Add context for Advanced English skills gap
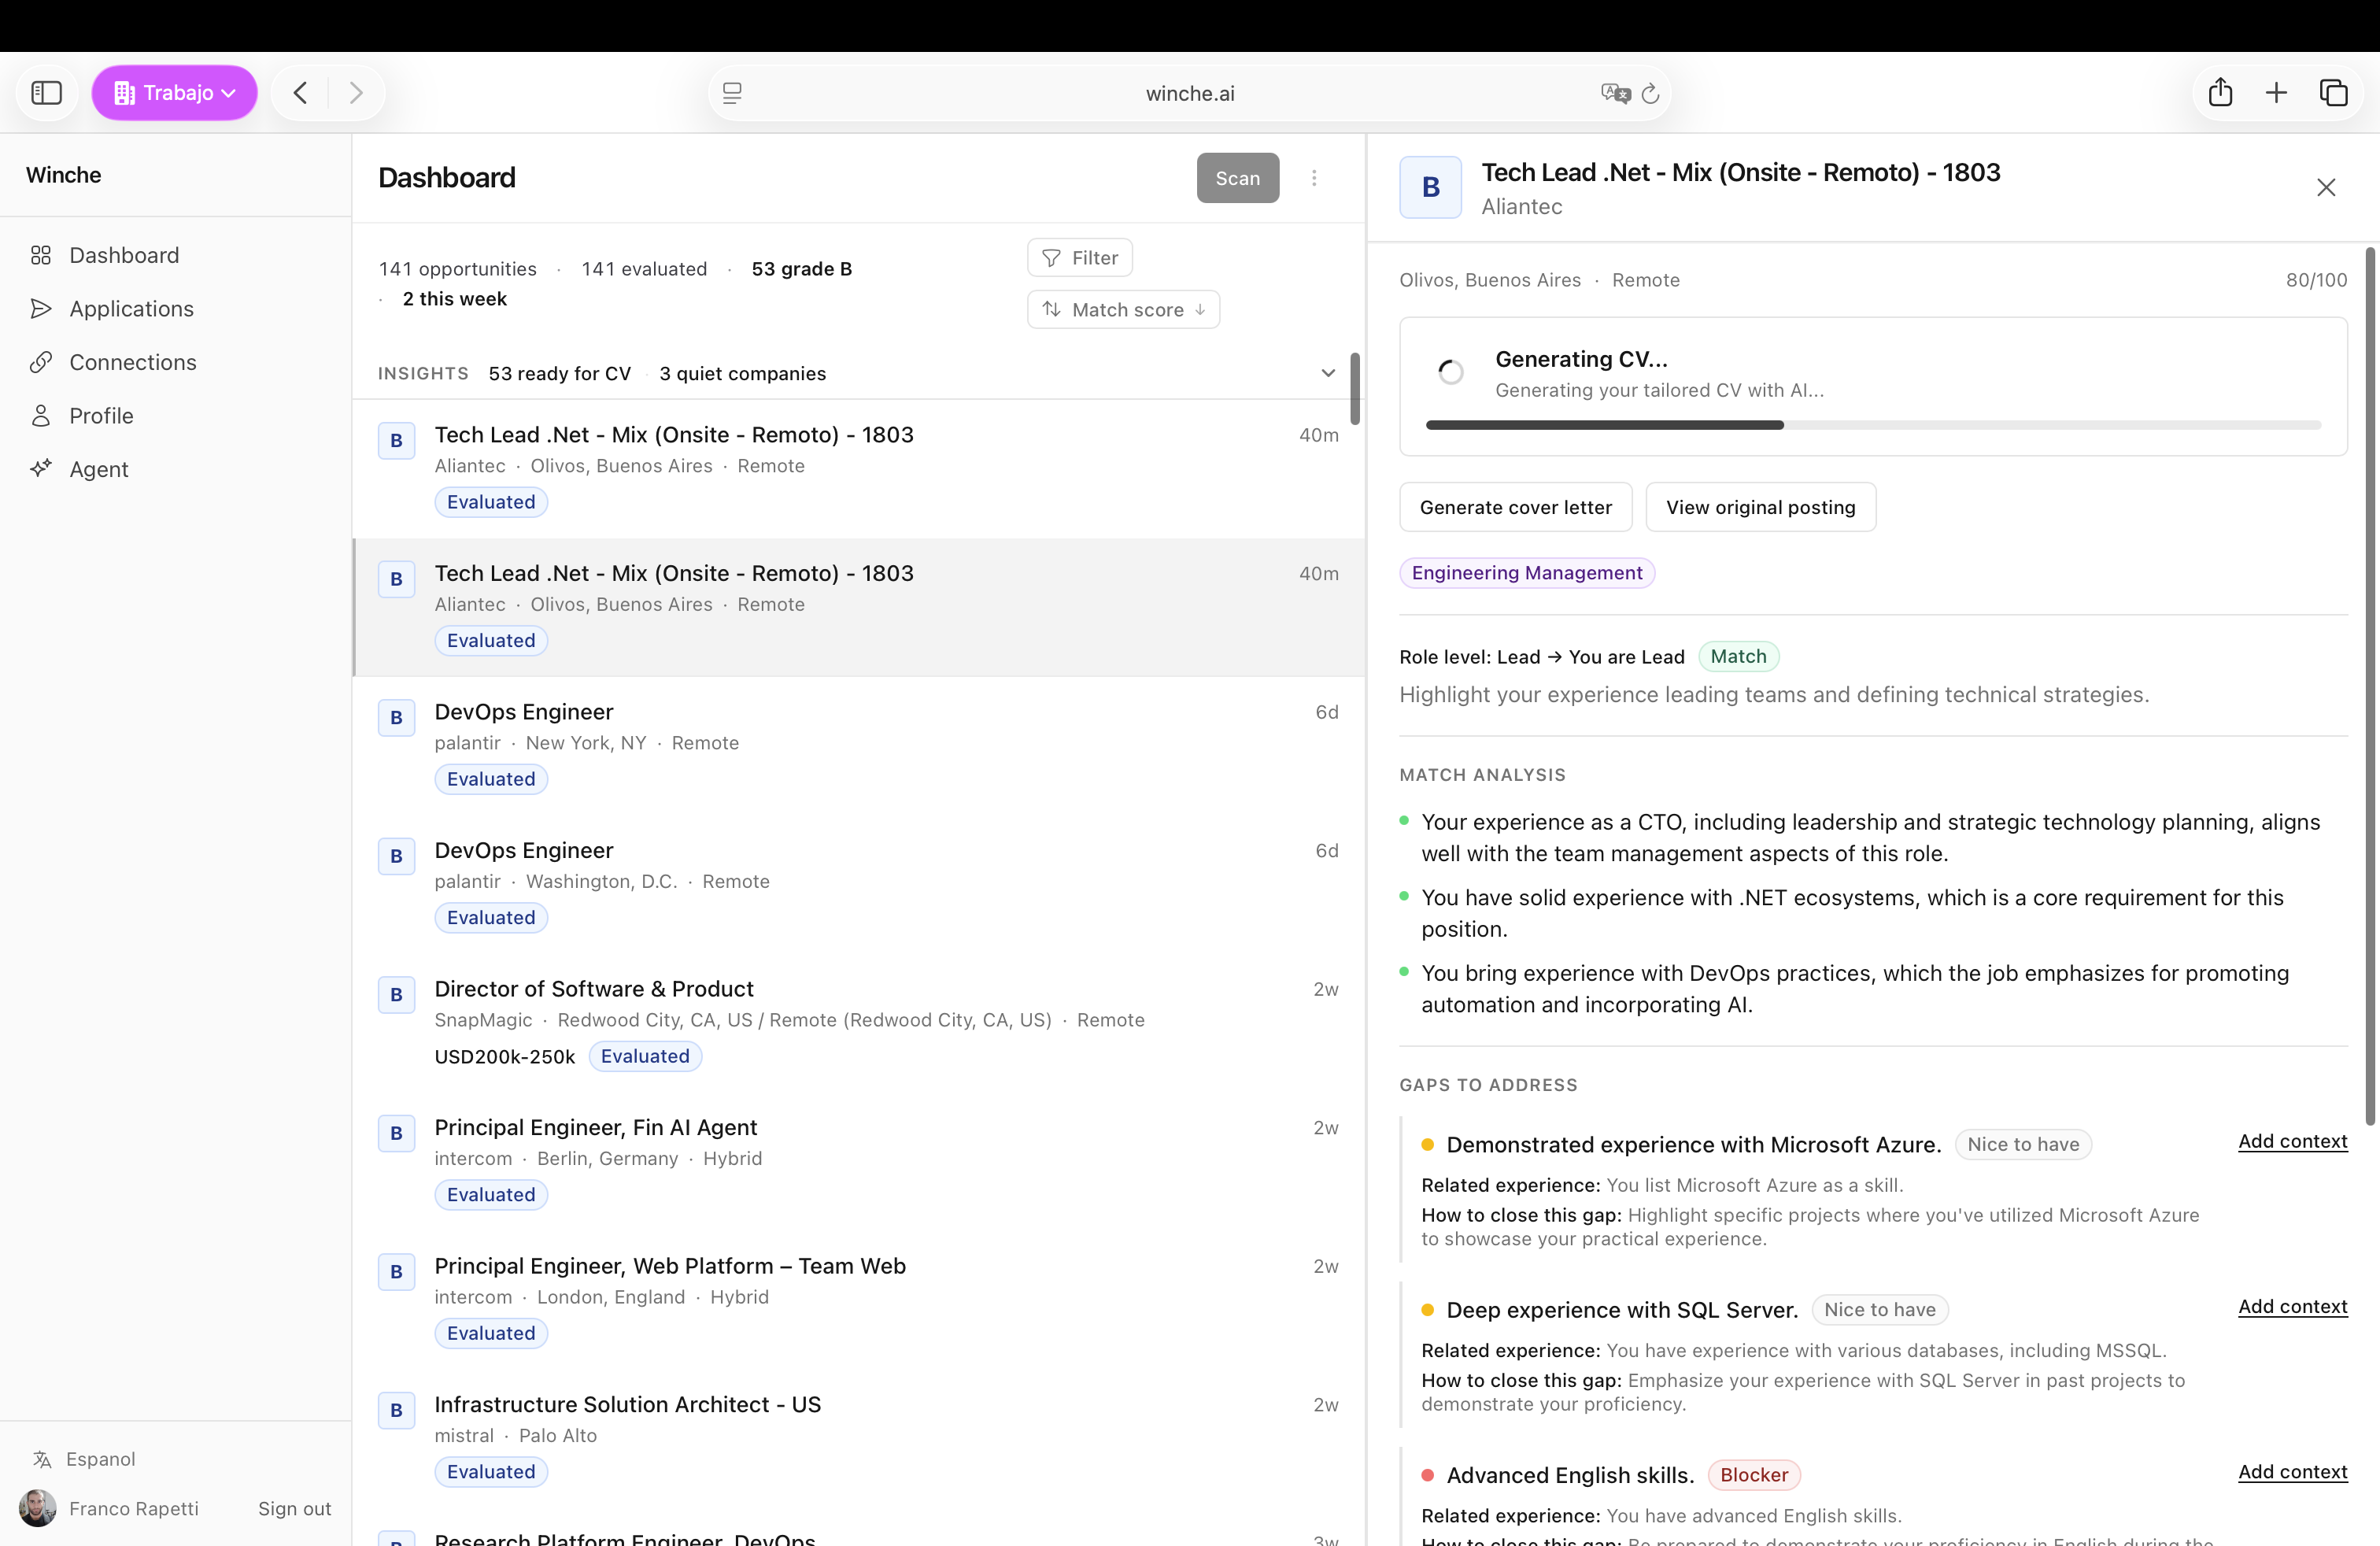The image size is (2380, 1546). tap(2292, 1472)
